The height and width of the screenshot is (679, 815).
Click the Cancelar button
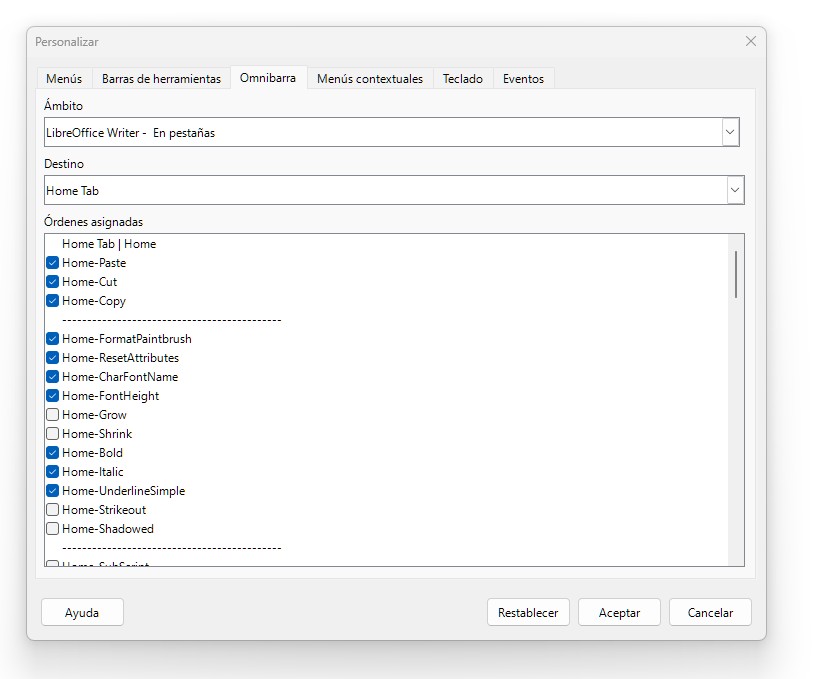click(x=710, y=613)
